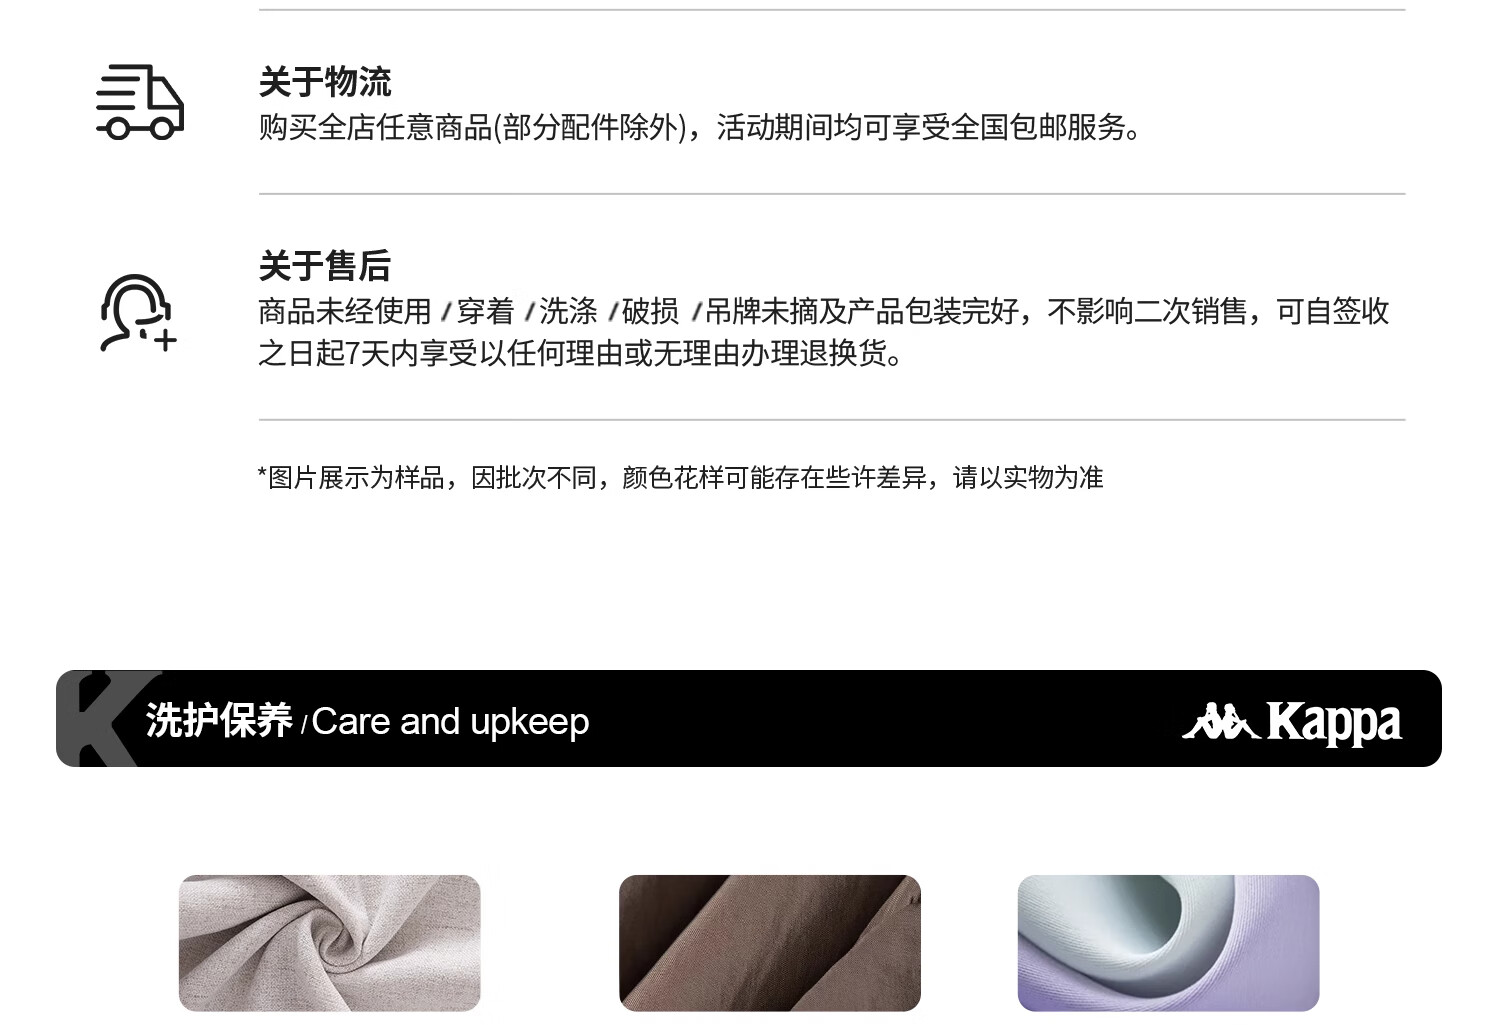This screenshot has width=1500, height=1025.
Task: Click the black Care and upkeep banner
Action: [749, 719]
